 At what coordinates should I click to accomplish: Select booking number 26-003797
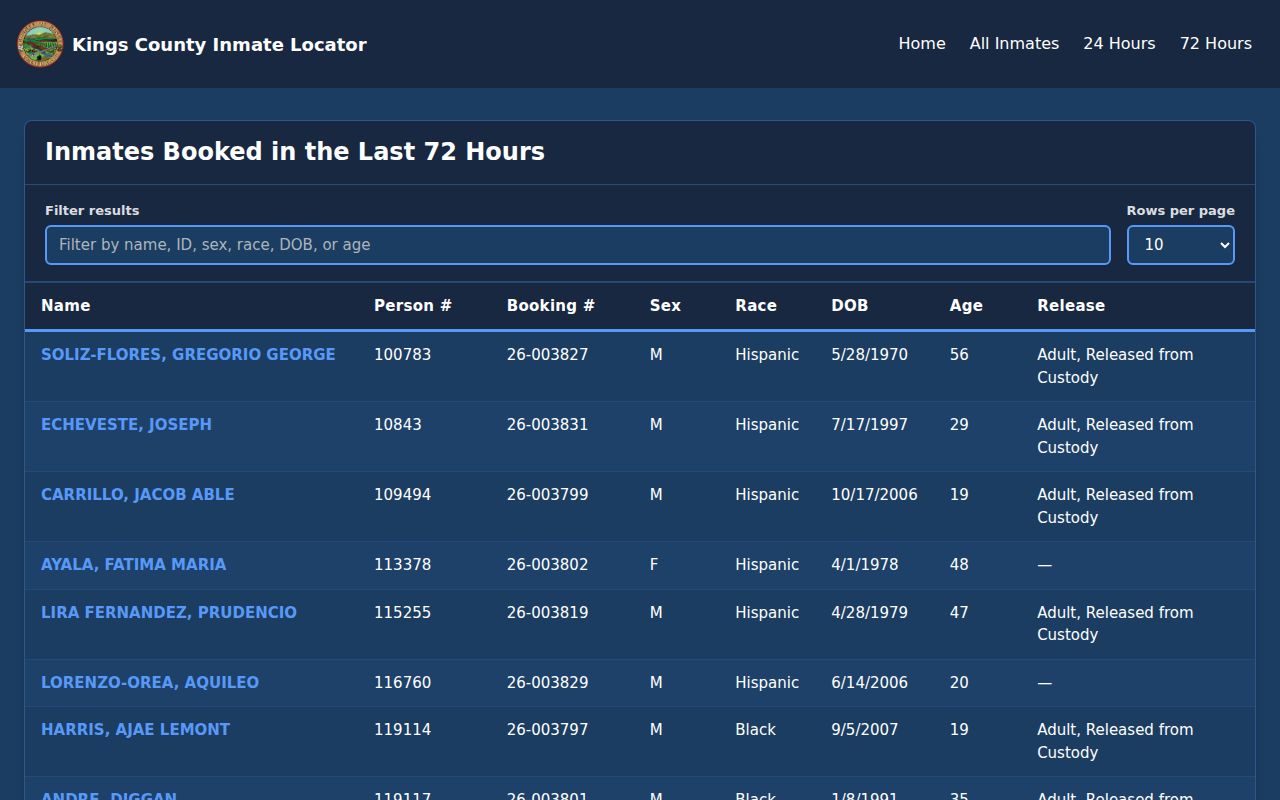pos(547,729)
